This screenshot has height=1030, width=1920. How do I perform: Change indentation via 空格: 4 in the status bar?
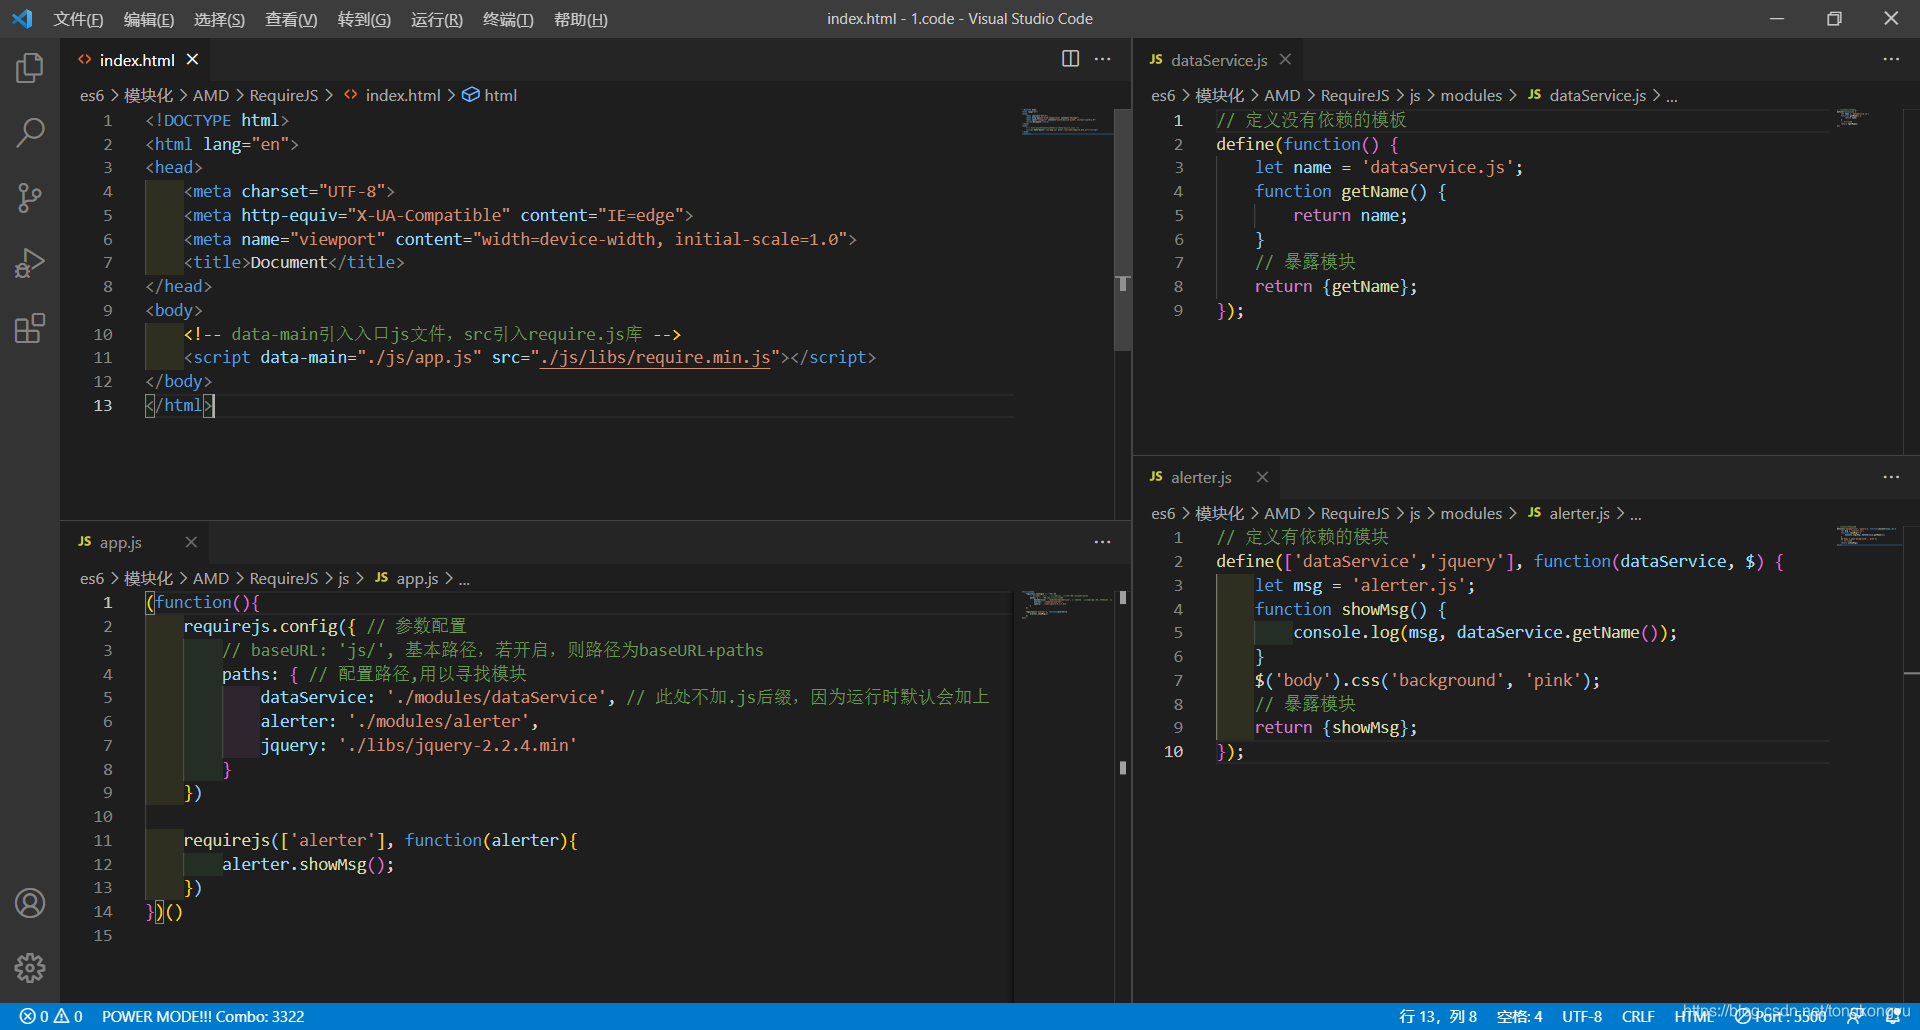1519,1016
